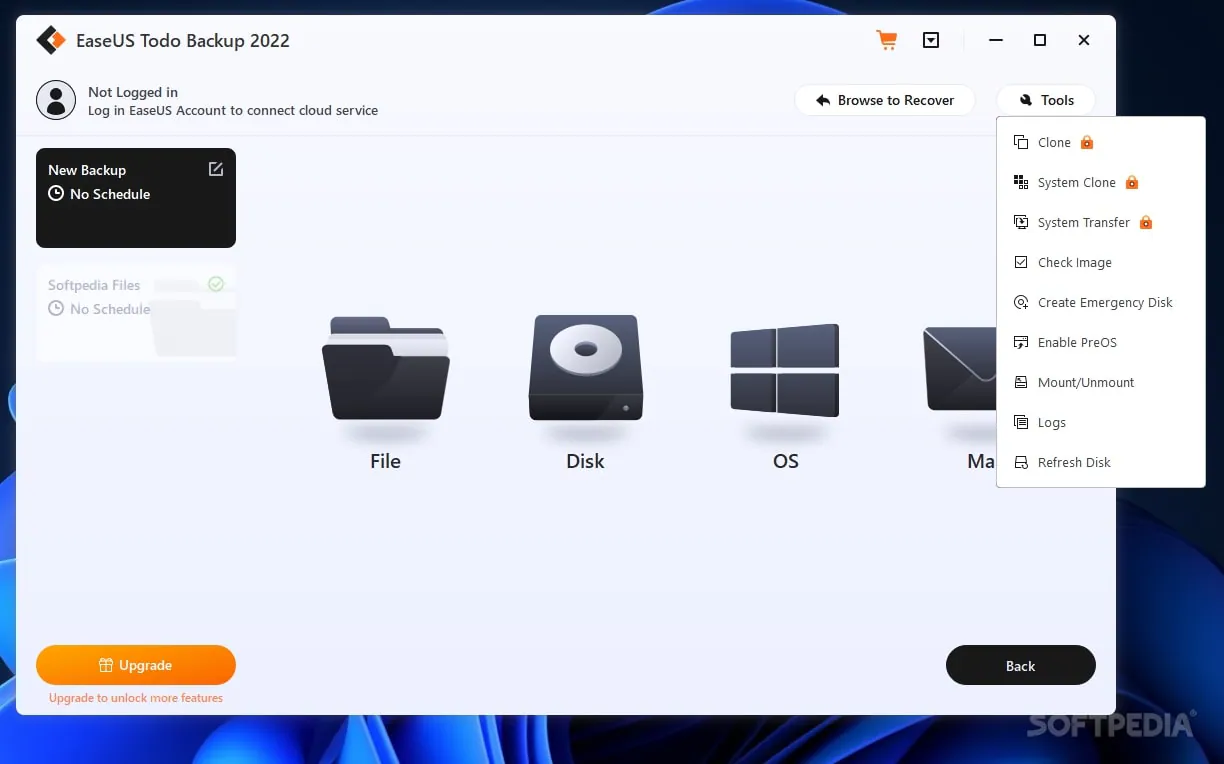Choose Create Emergency Disk option

pyautogui.click(x=1100, y=302)
